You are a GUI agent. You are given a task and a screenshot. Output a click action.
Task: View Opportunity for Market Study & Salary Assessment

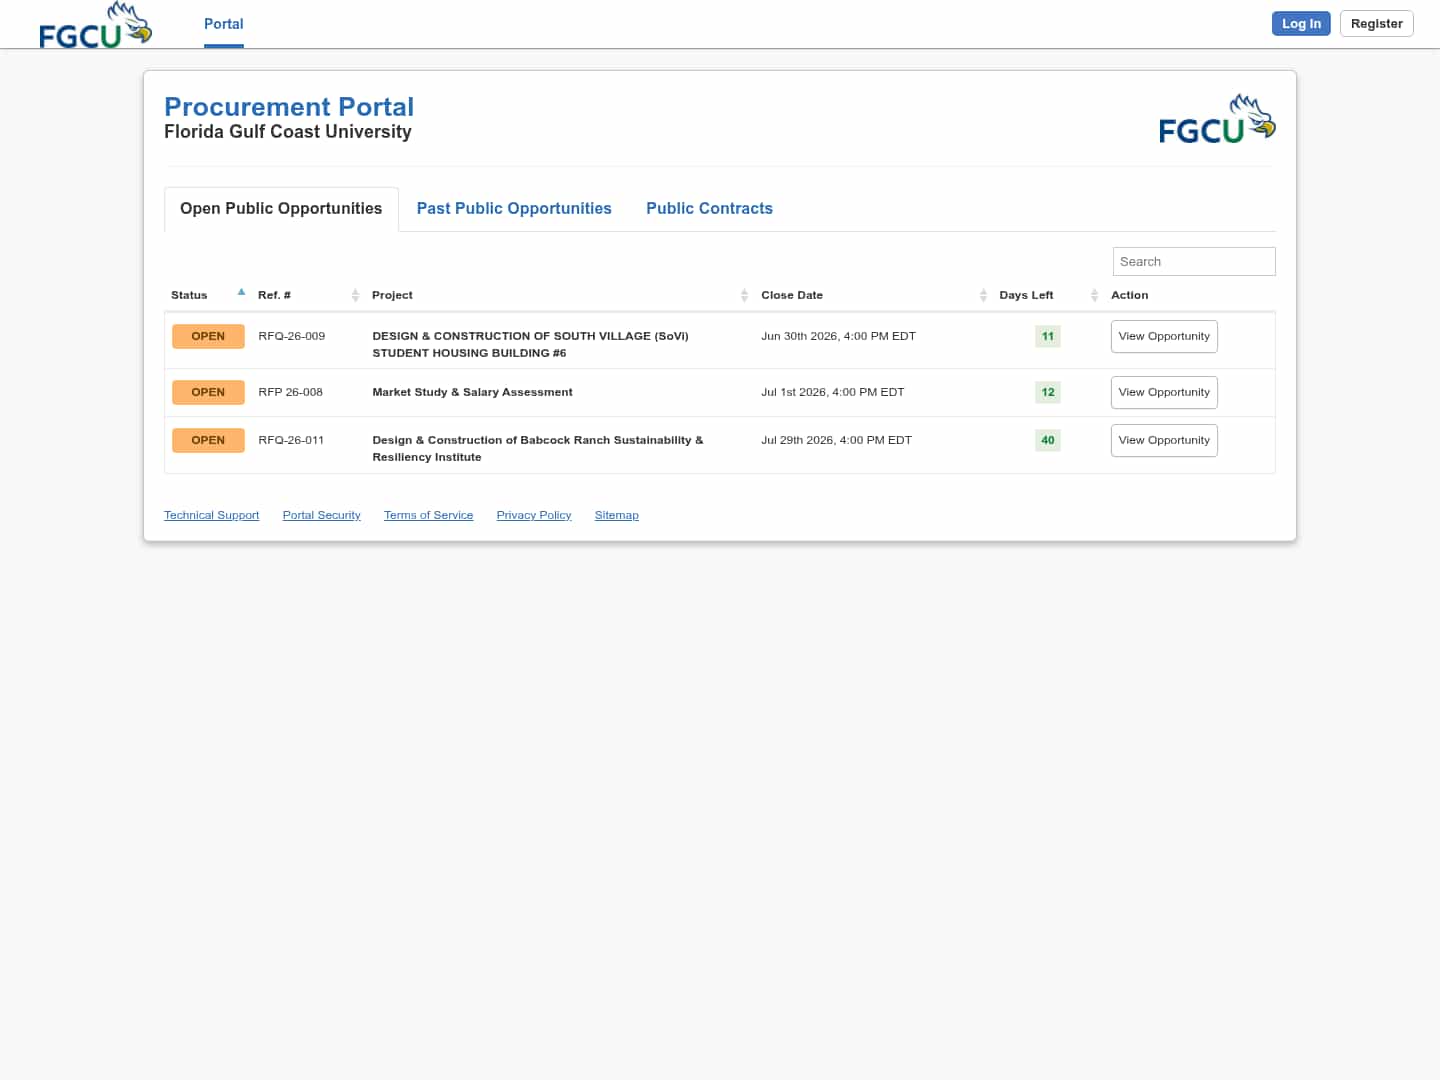pos(1164,393)
